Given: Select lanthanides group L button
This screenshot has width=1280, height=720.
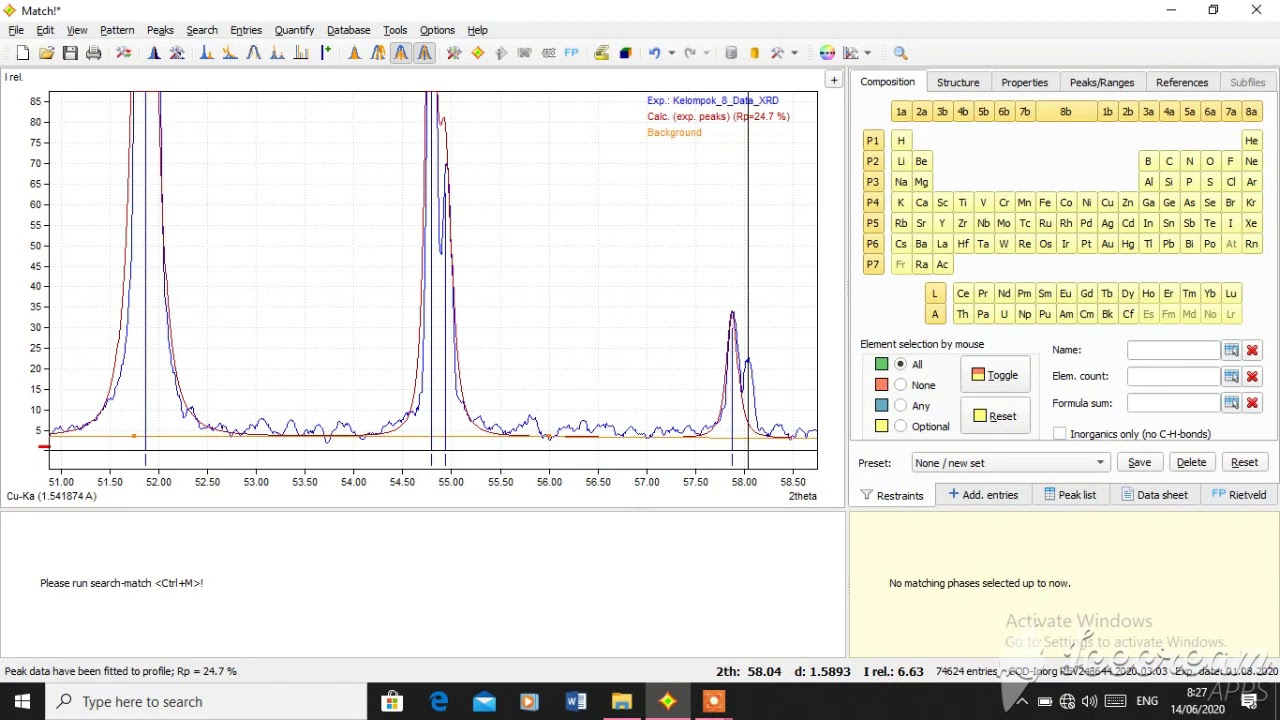Looking at the screenshot, I should coord(935,294).
